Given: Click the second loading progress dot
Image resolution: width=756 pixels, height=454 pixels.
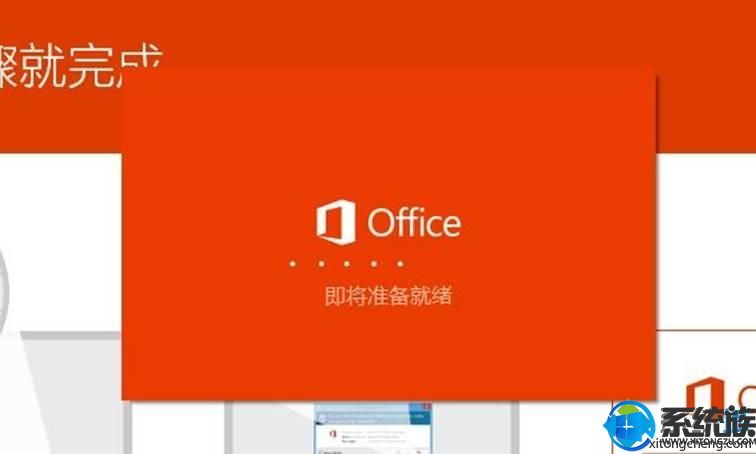Looking at the screenshot, I should point(322,264).
